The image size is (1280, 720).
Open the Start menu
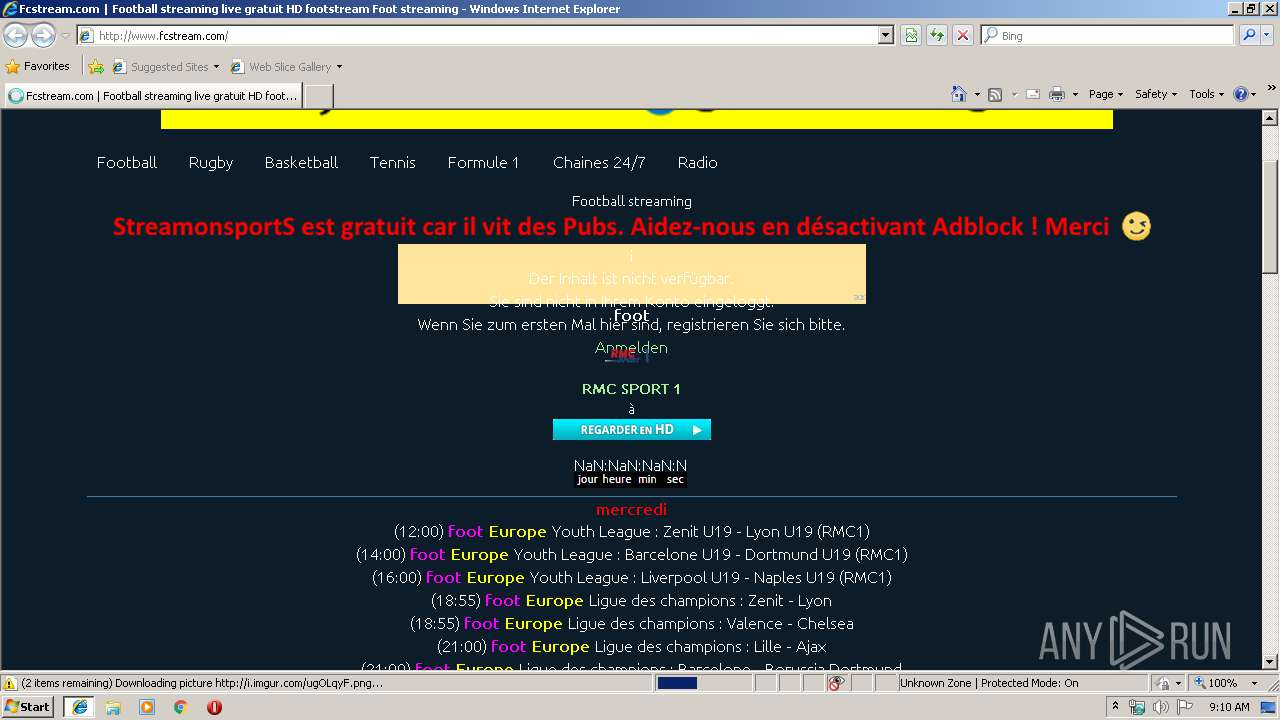28,706
